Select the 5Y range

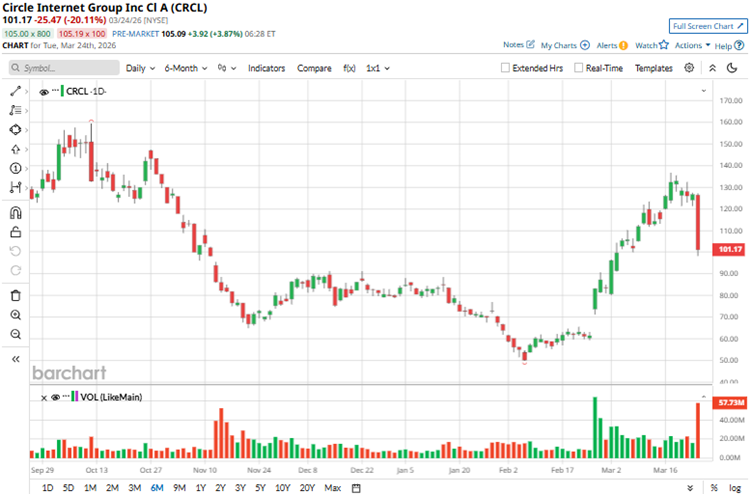click(x=260, y=488)
